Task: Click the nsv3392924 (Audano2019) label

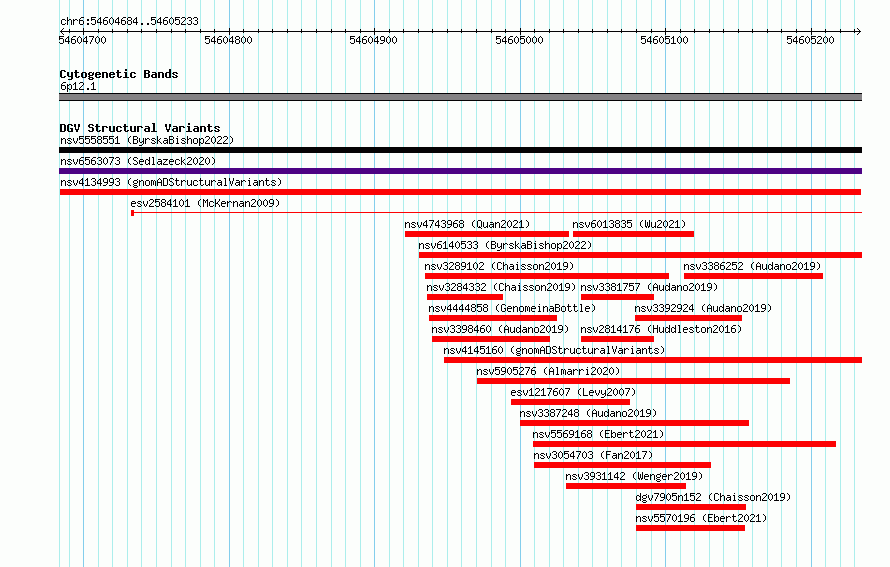Action: tap(703, 308)
